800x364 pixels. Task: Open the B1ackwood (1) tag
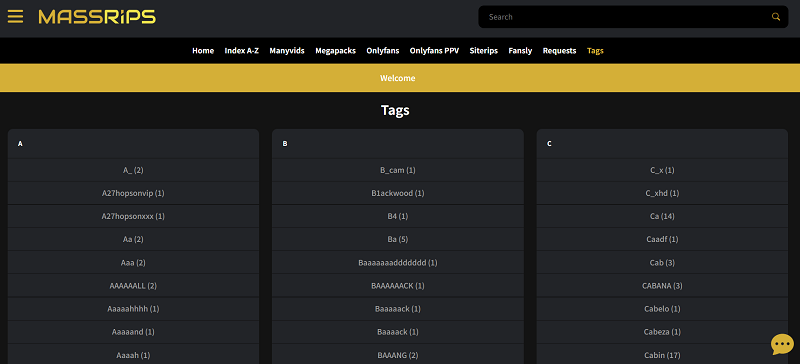tap(397, 193)
